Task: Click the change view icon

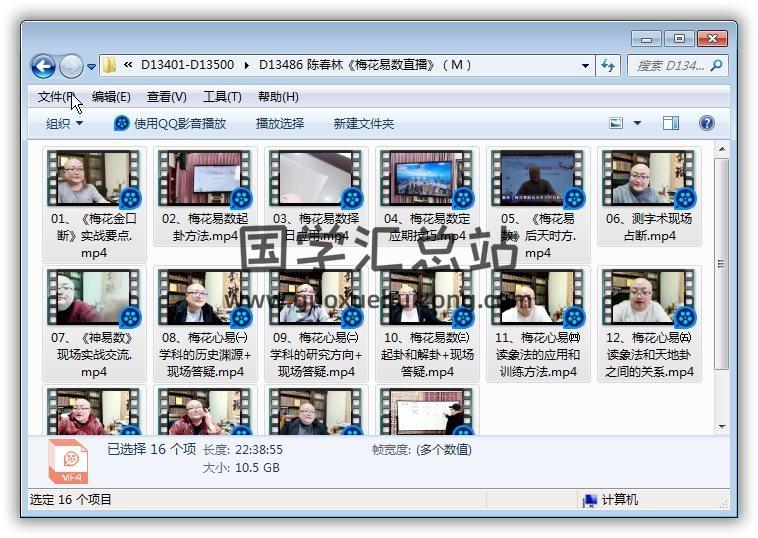Action: point(616,123)
